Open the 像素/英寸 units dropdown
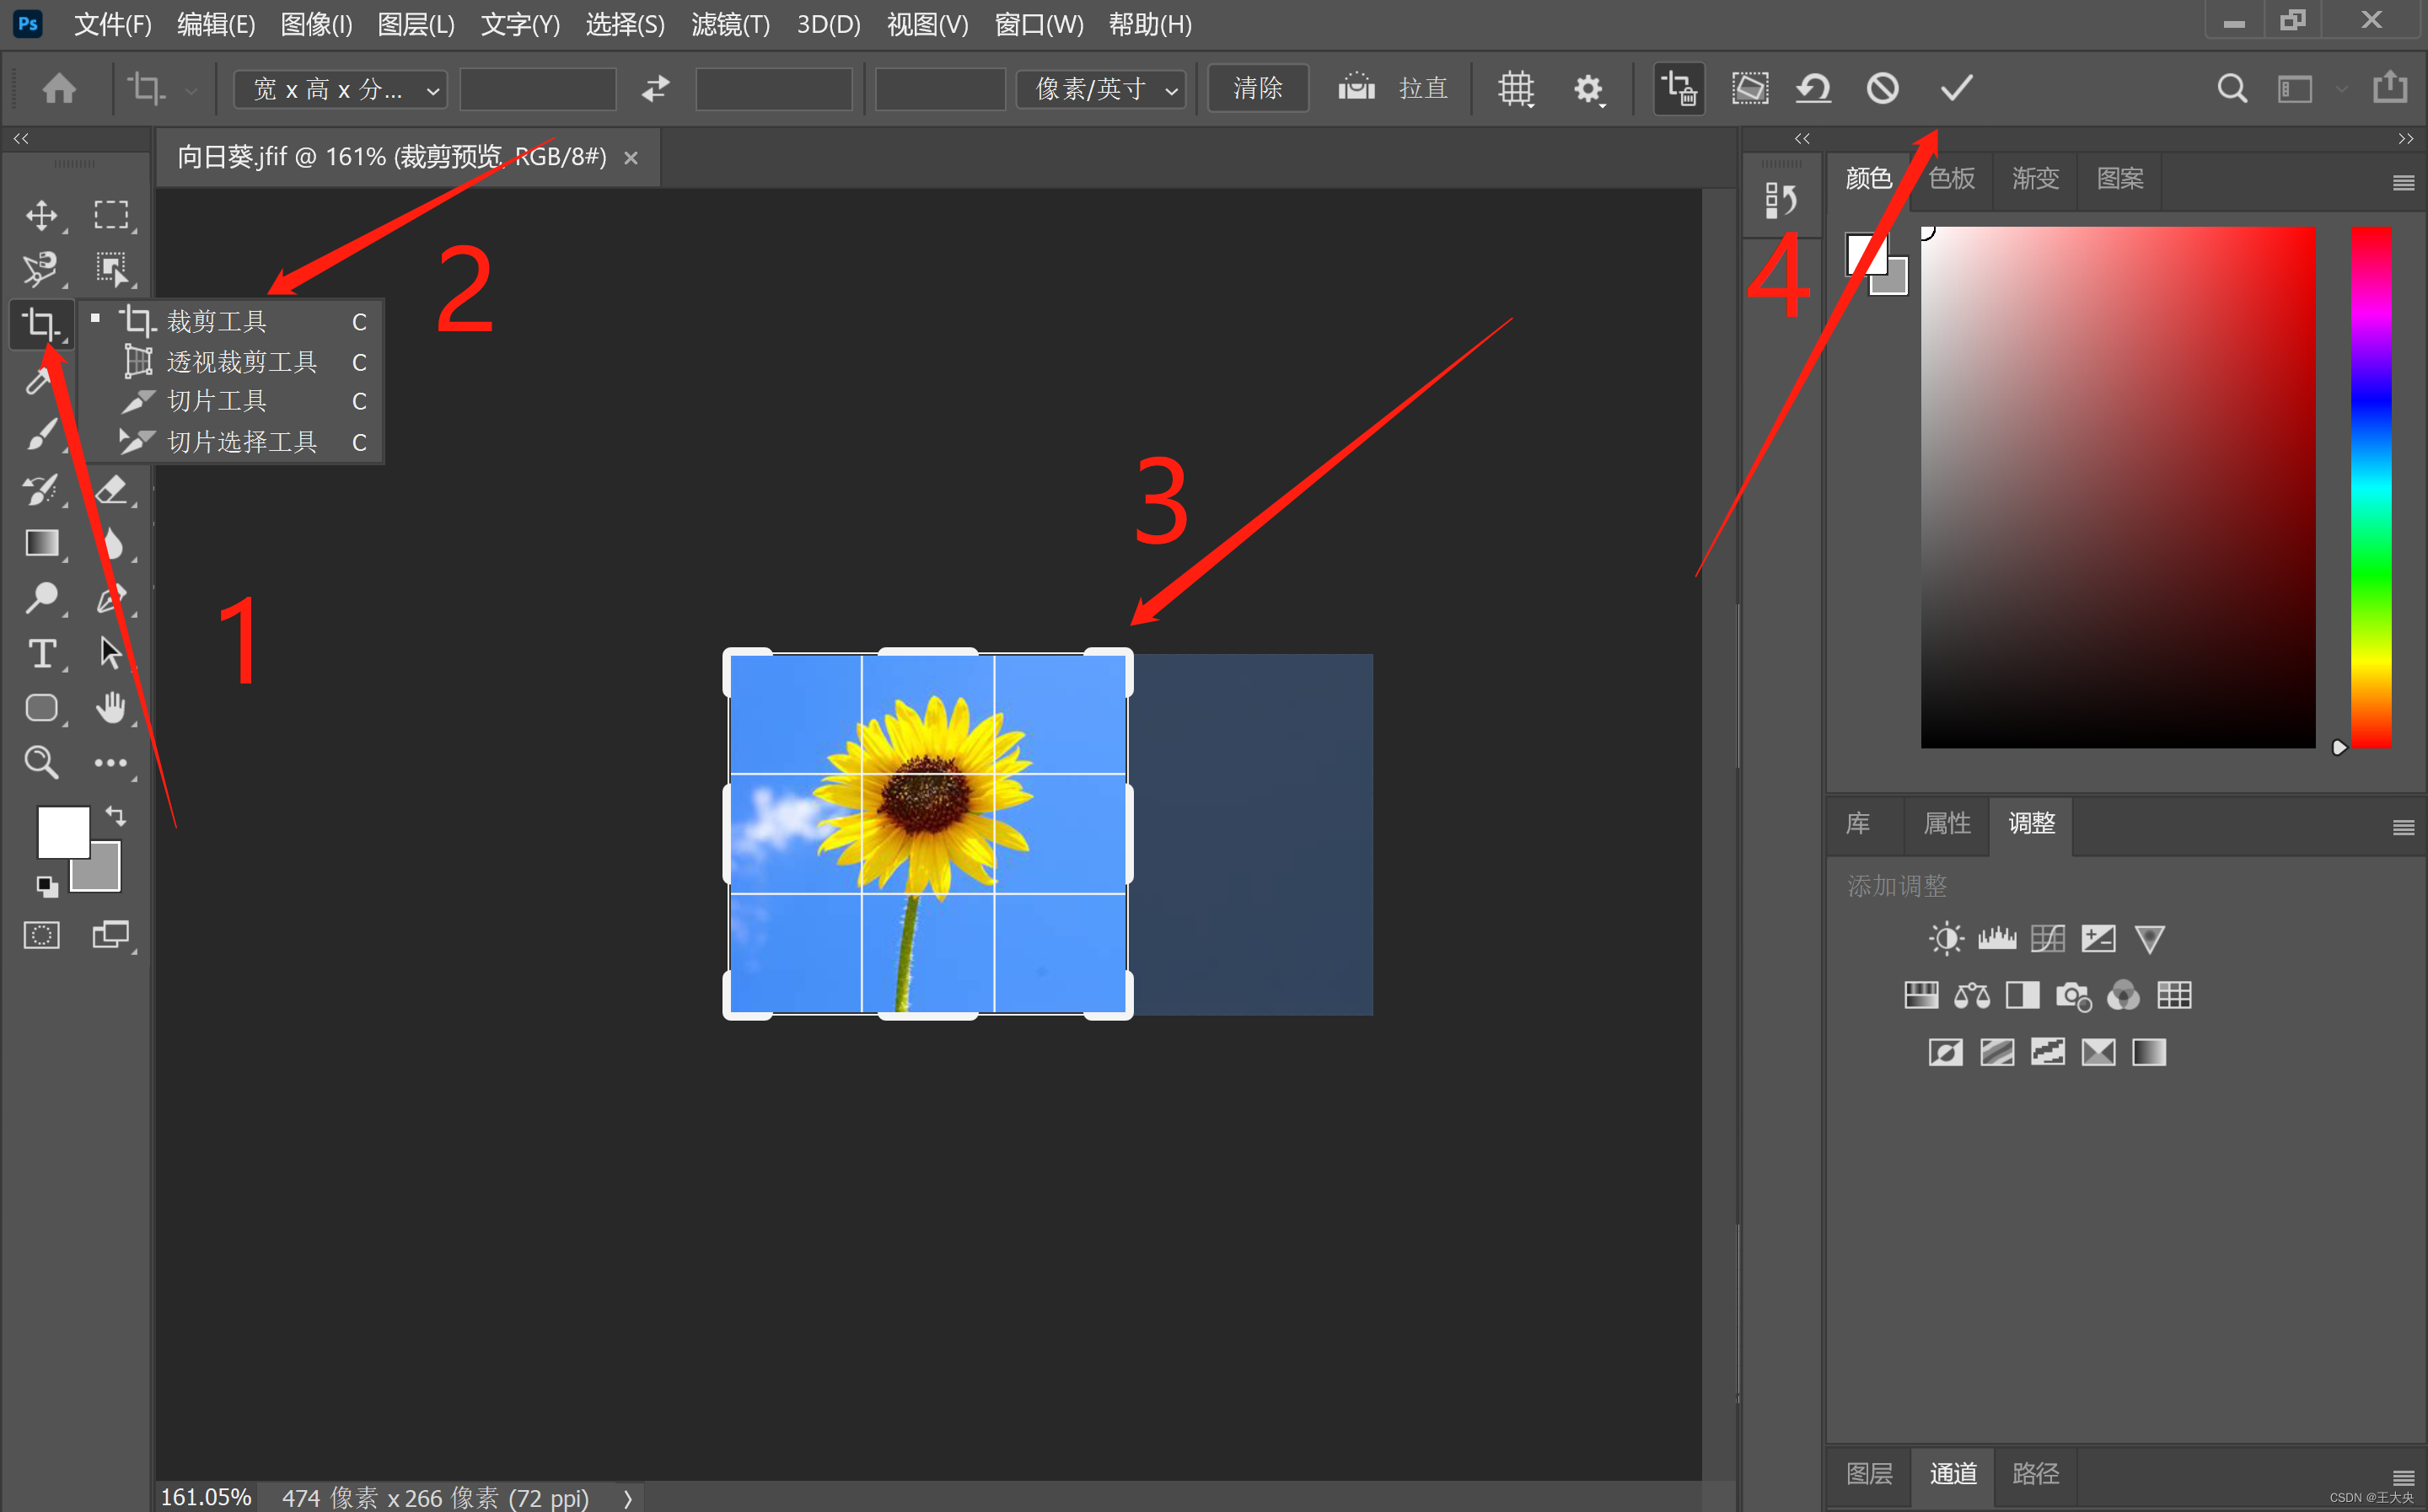This screenshot has width=2428, height=1512. (1101, 90)
